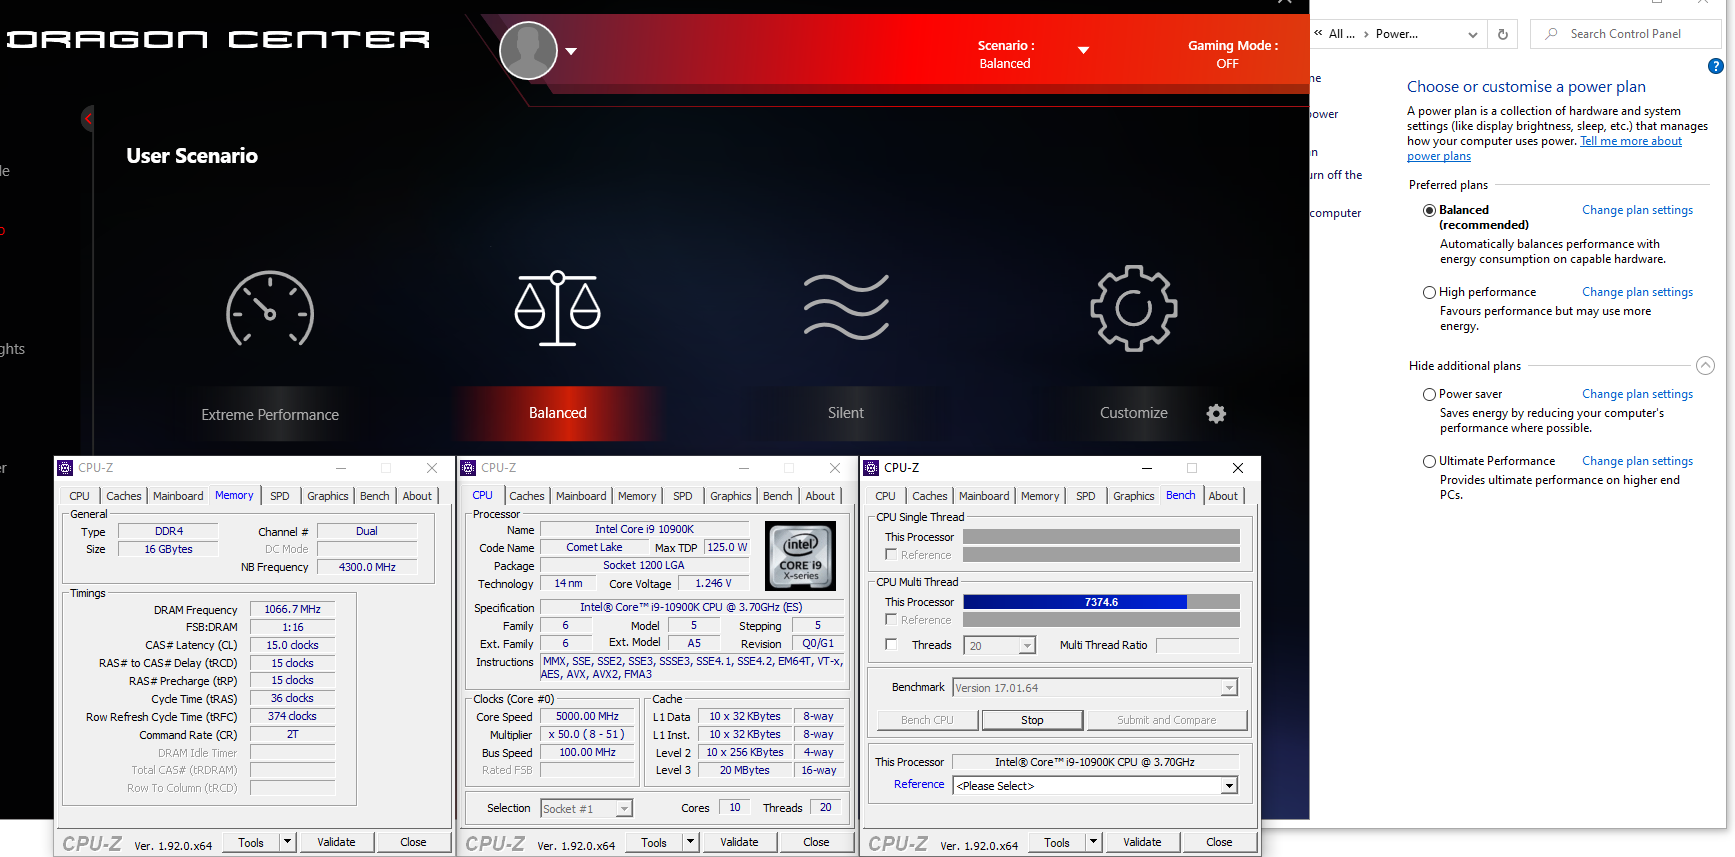Open settings gear next to Customize
Viewport: 1735px width, 857px height.
pos(1216,414)
